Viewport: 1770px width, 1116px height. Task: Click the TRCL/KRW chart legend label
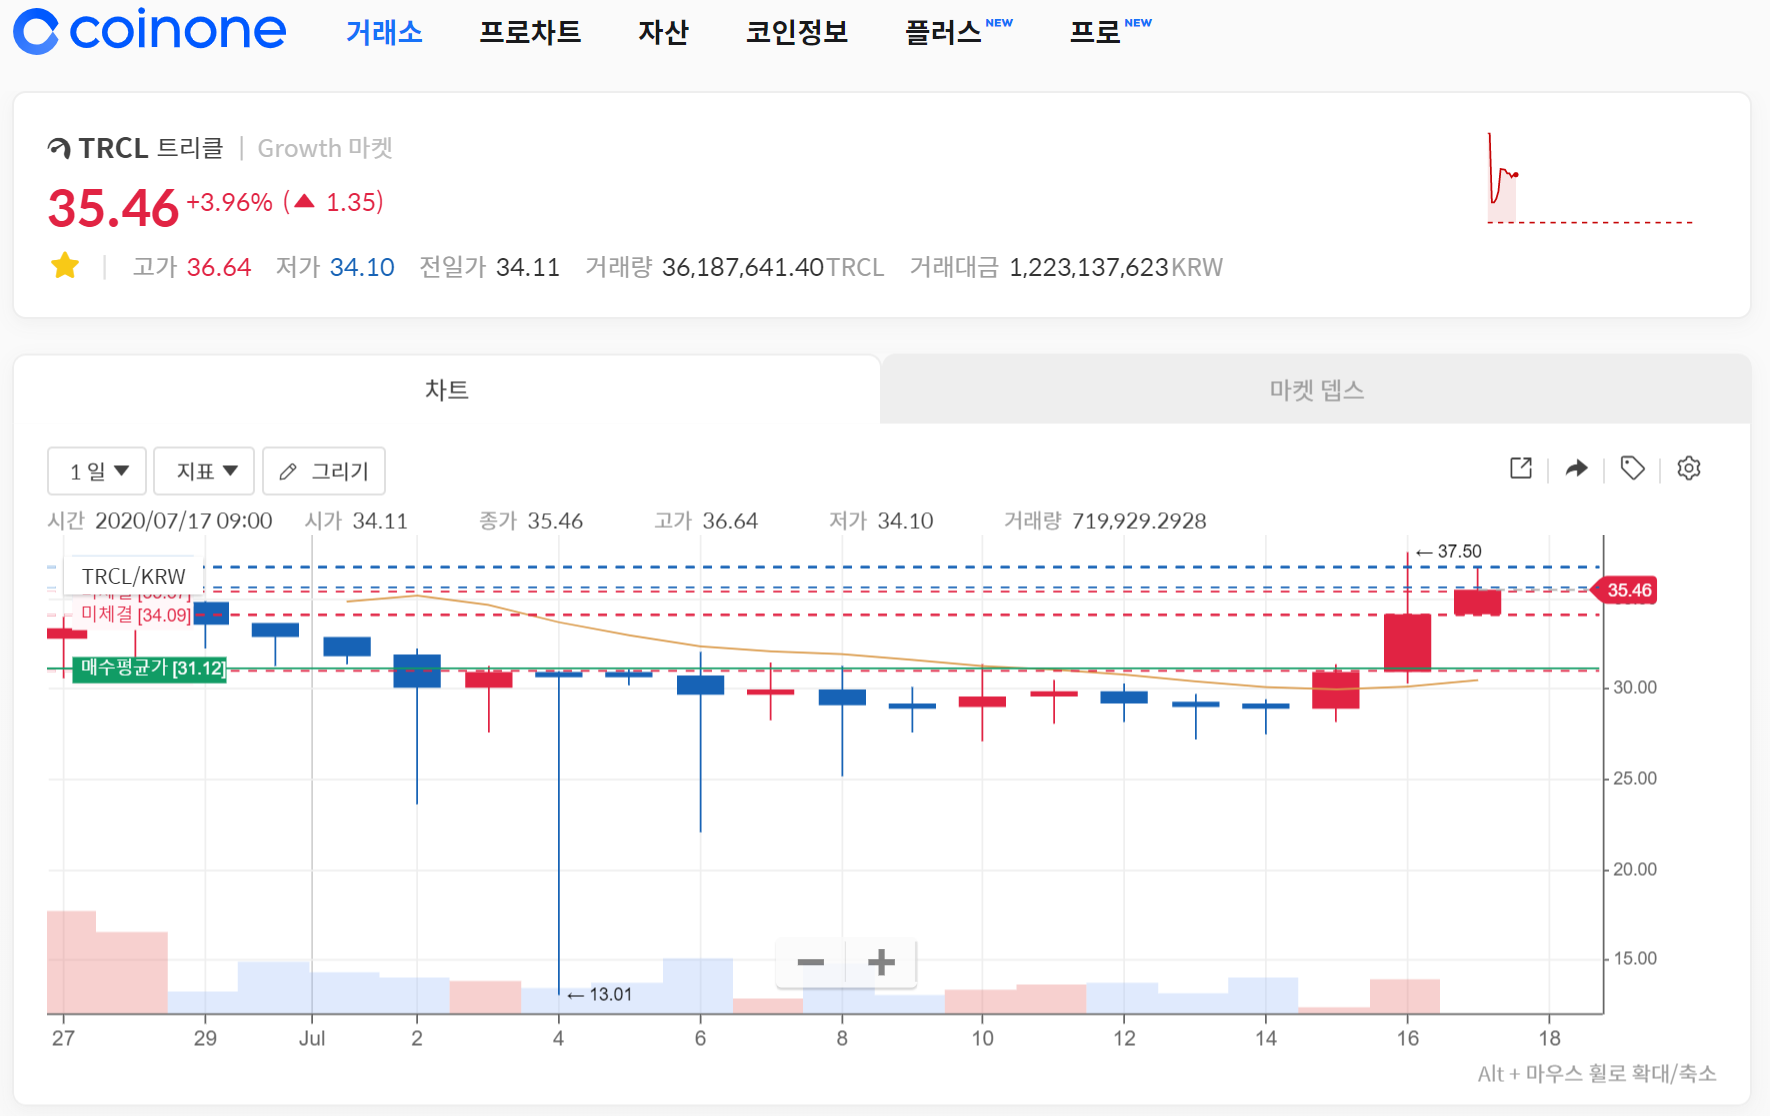click(134, 577)
